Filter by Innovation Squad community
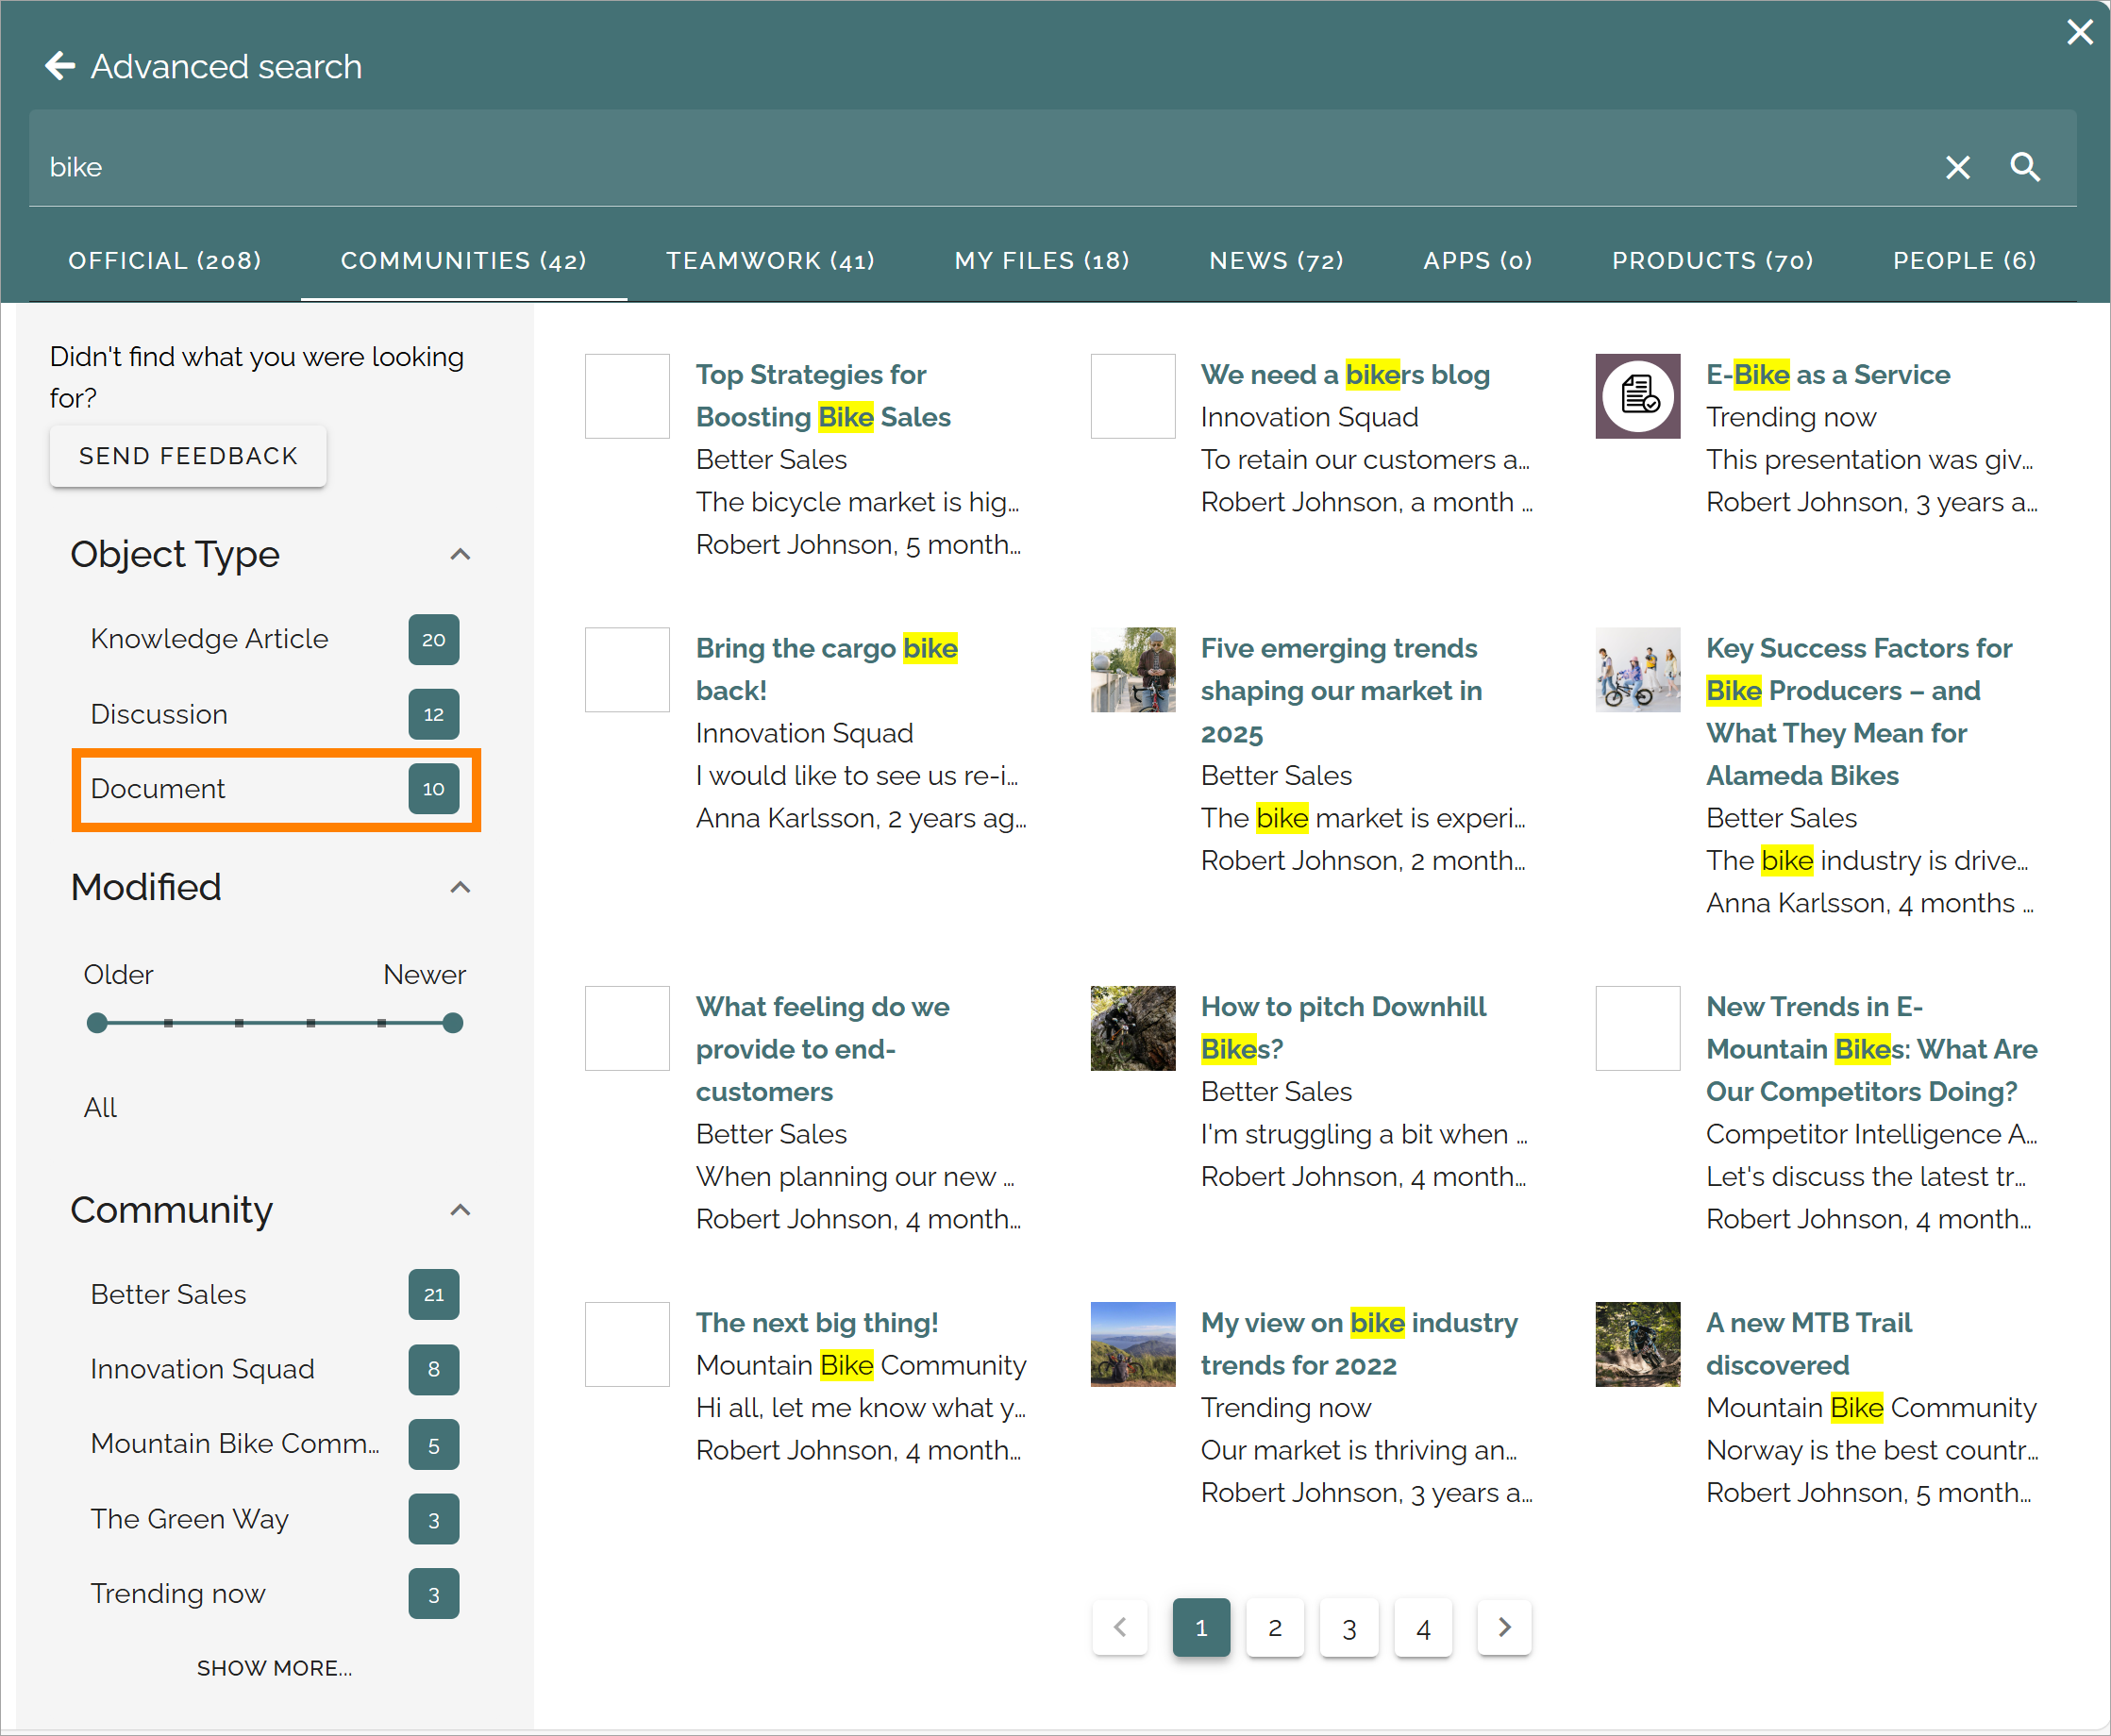Viewport: 2111px width, 1736px height. pyautogui.click(x=275, y=1369)
